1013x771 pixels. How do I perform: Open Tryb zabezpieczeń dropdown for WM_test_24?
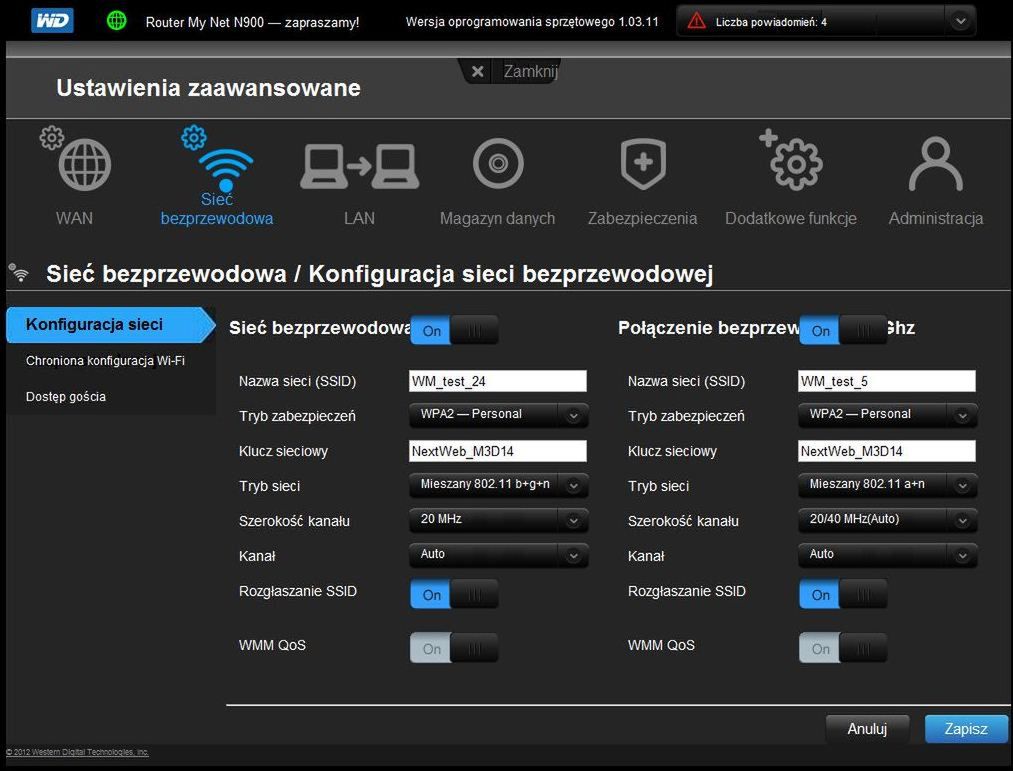click(x=498, y=415)
